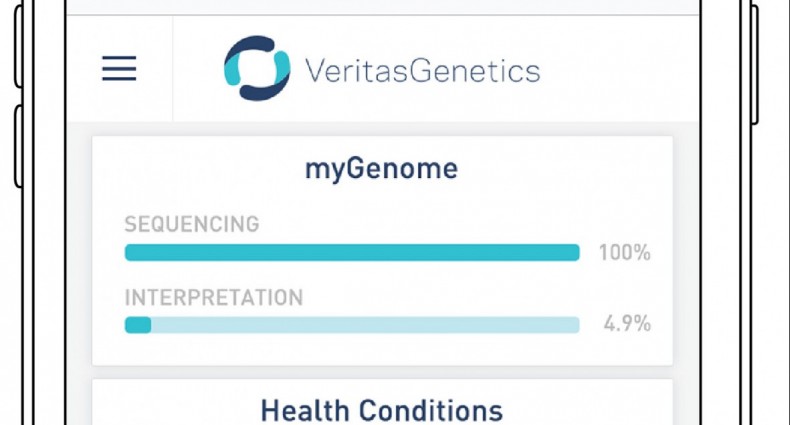The image size is (790, 425).
Task: Click the INTERPRETATION label
Action: (x=213, y=298)
